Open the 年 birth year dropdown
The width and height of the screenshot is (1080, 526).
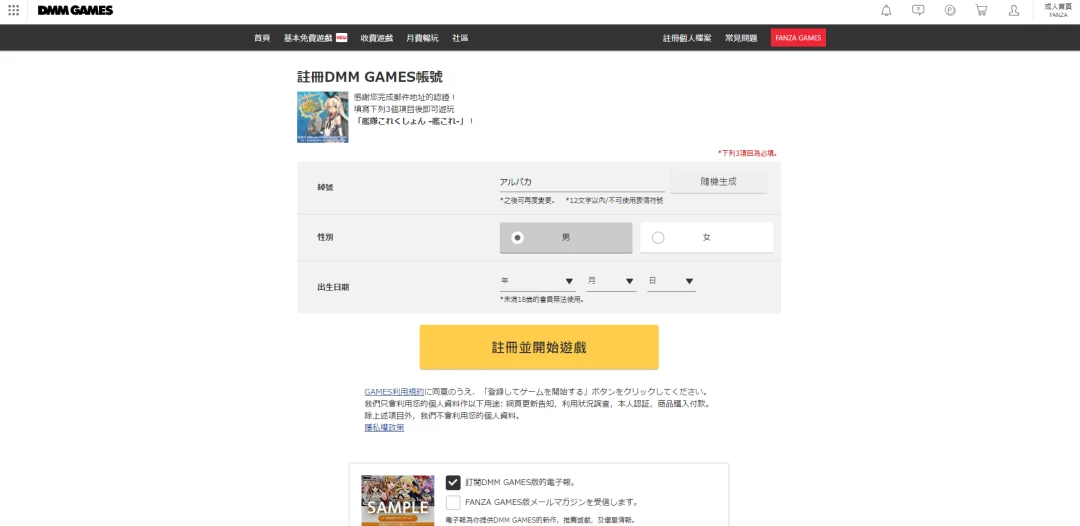(x=537, y=282)
